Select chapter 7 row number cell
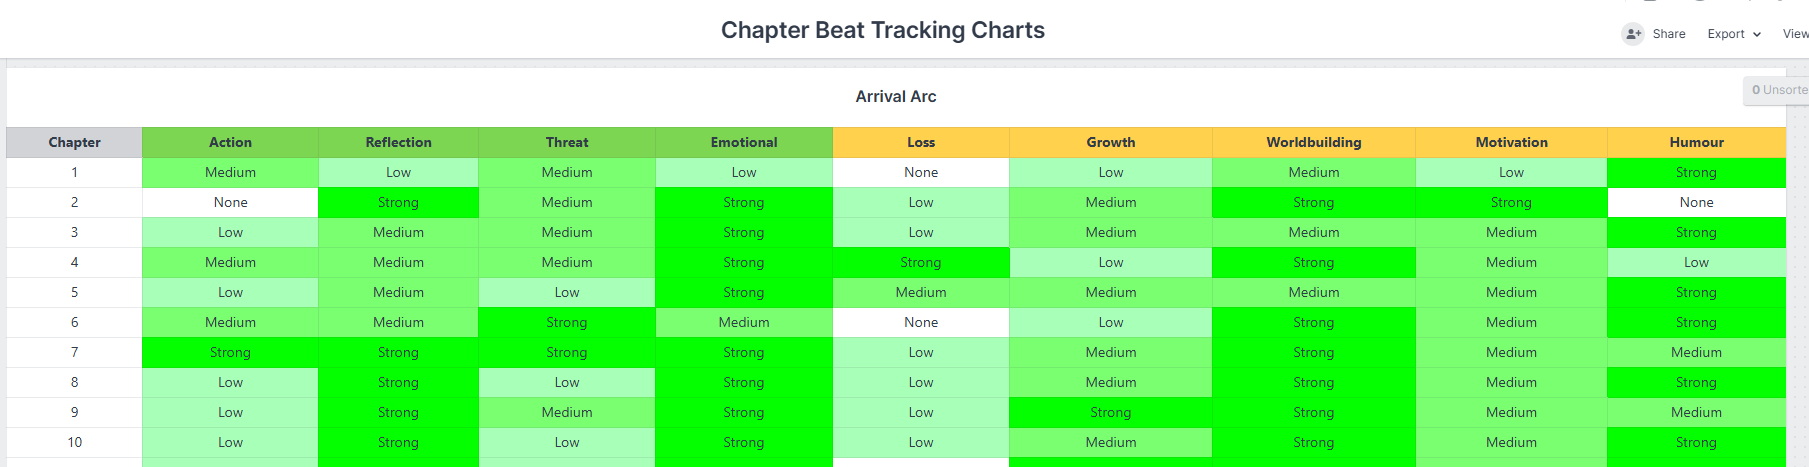1809x467 pixels. [x=74, y=352]
